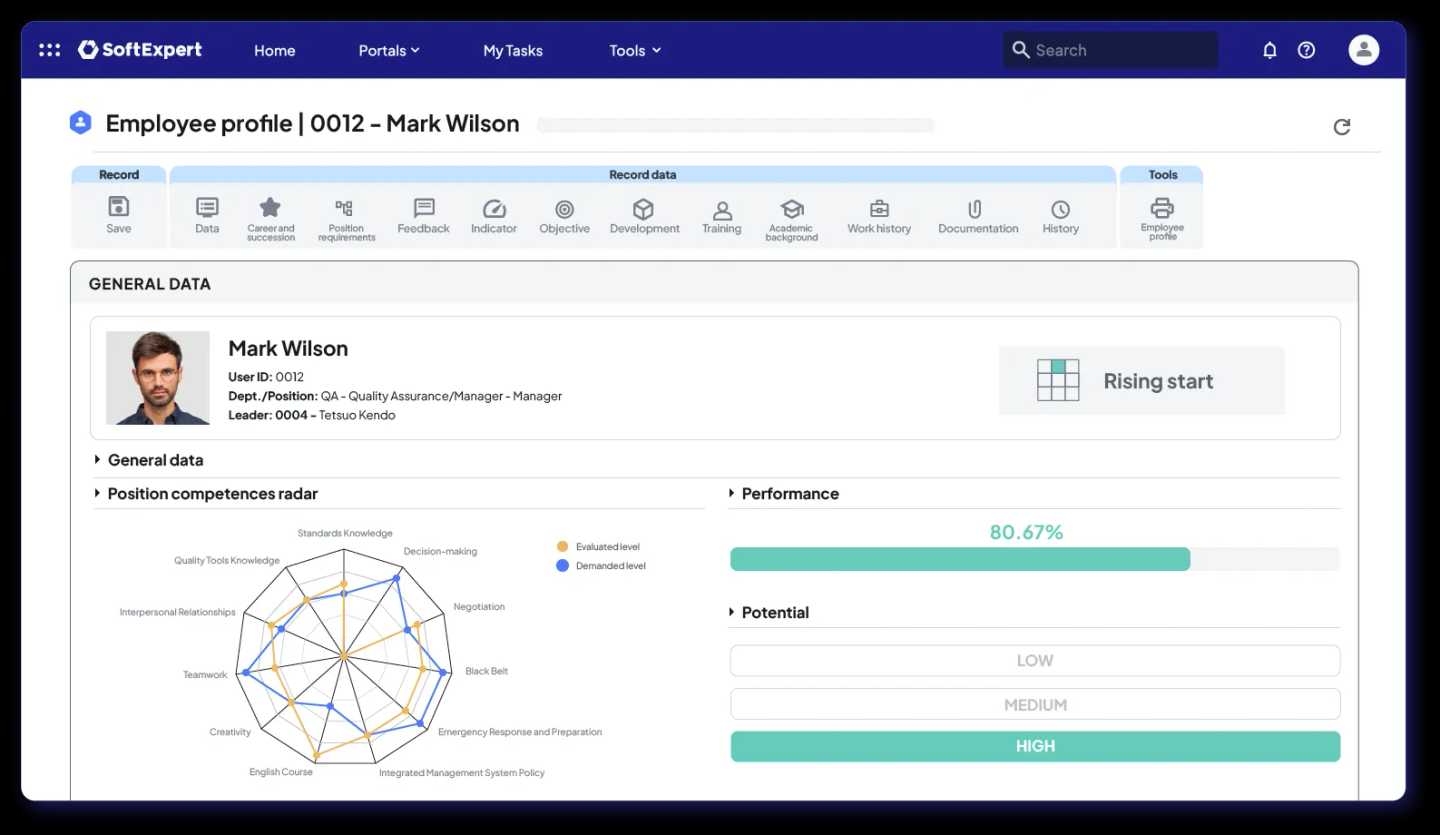Click the Work history briefcase icon
The height and width of the screenshot is (835, 1440).
click(x=879, y=209)
